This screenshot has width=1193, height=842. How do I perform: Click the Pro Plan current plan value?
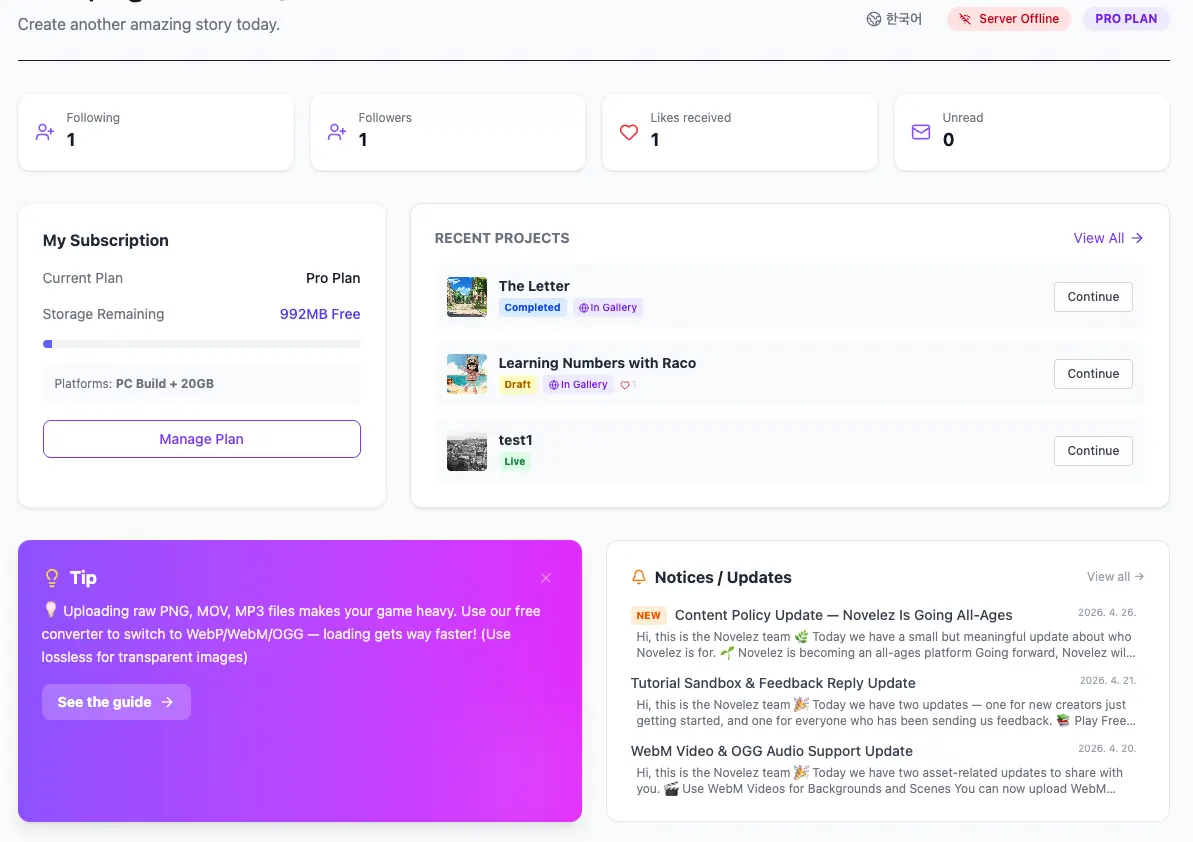[x=332, y=278]
